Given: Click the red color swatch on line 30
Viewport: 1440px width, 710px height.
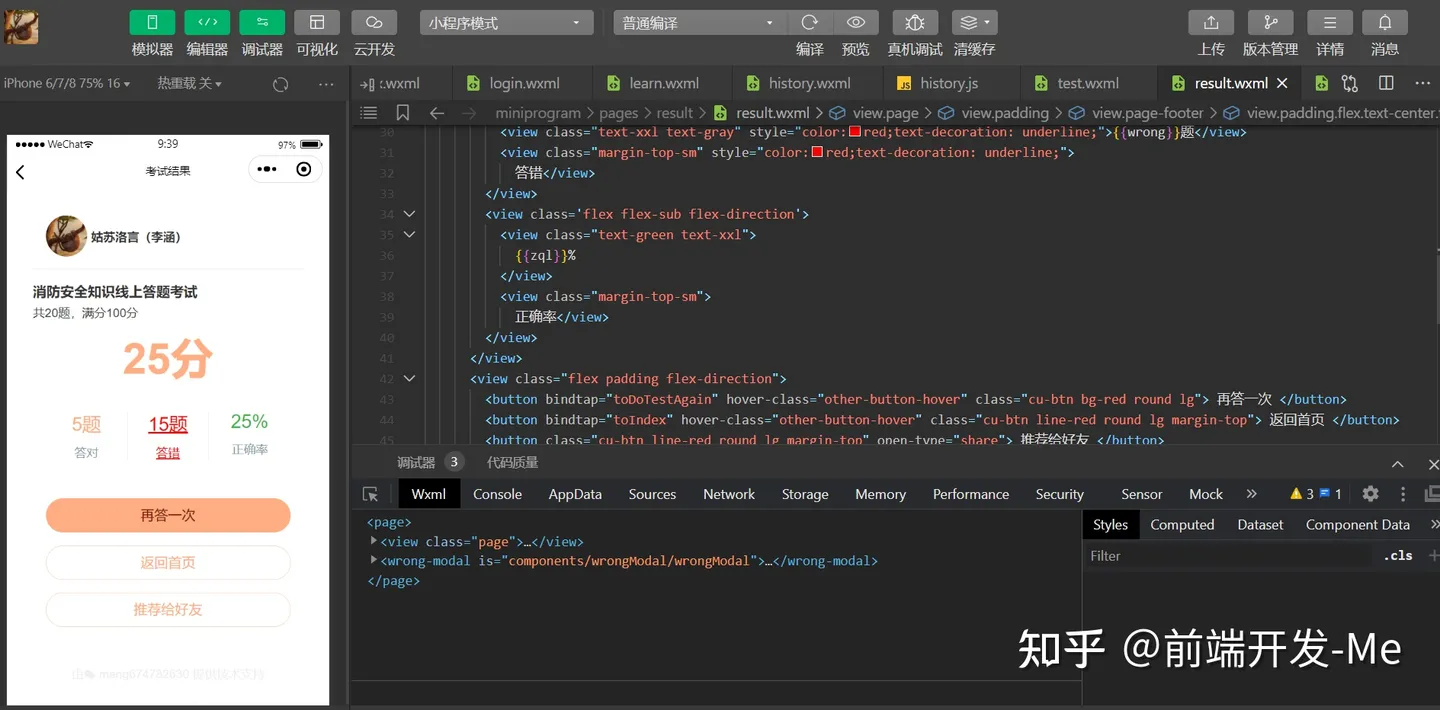Looking at the screenshot, I should click(855, 132).
